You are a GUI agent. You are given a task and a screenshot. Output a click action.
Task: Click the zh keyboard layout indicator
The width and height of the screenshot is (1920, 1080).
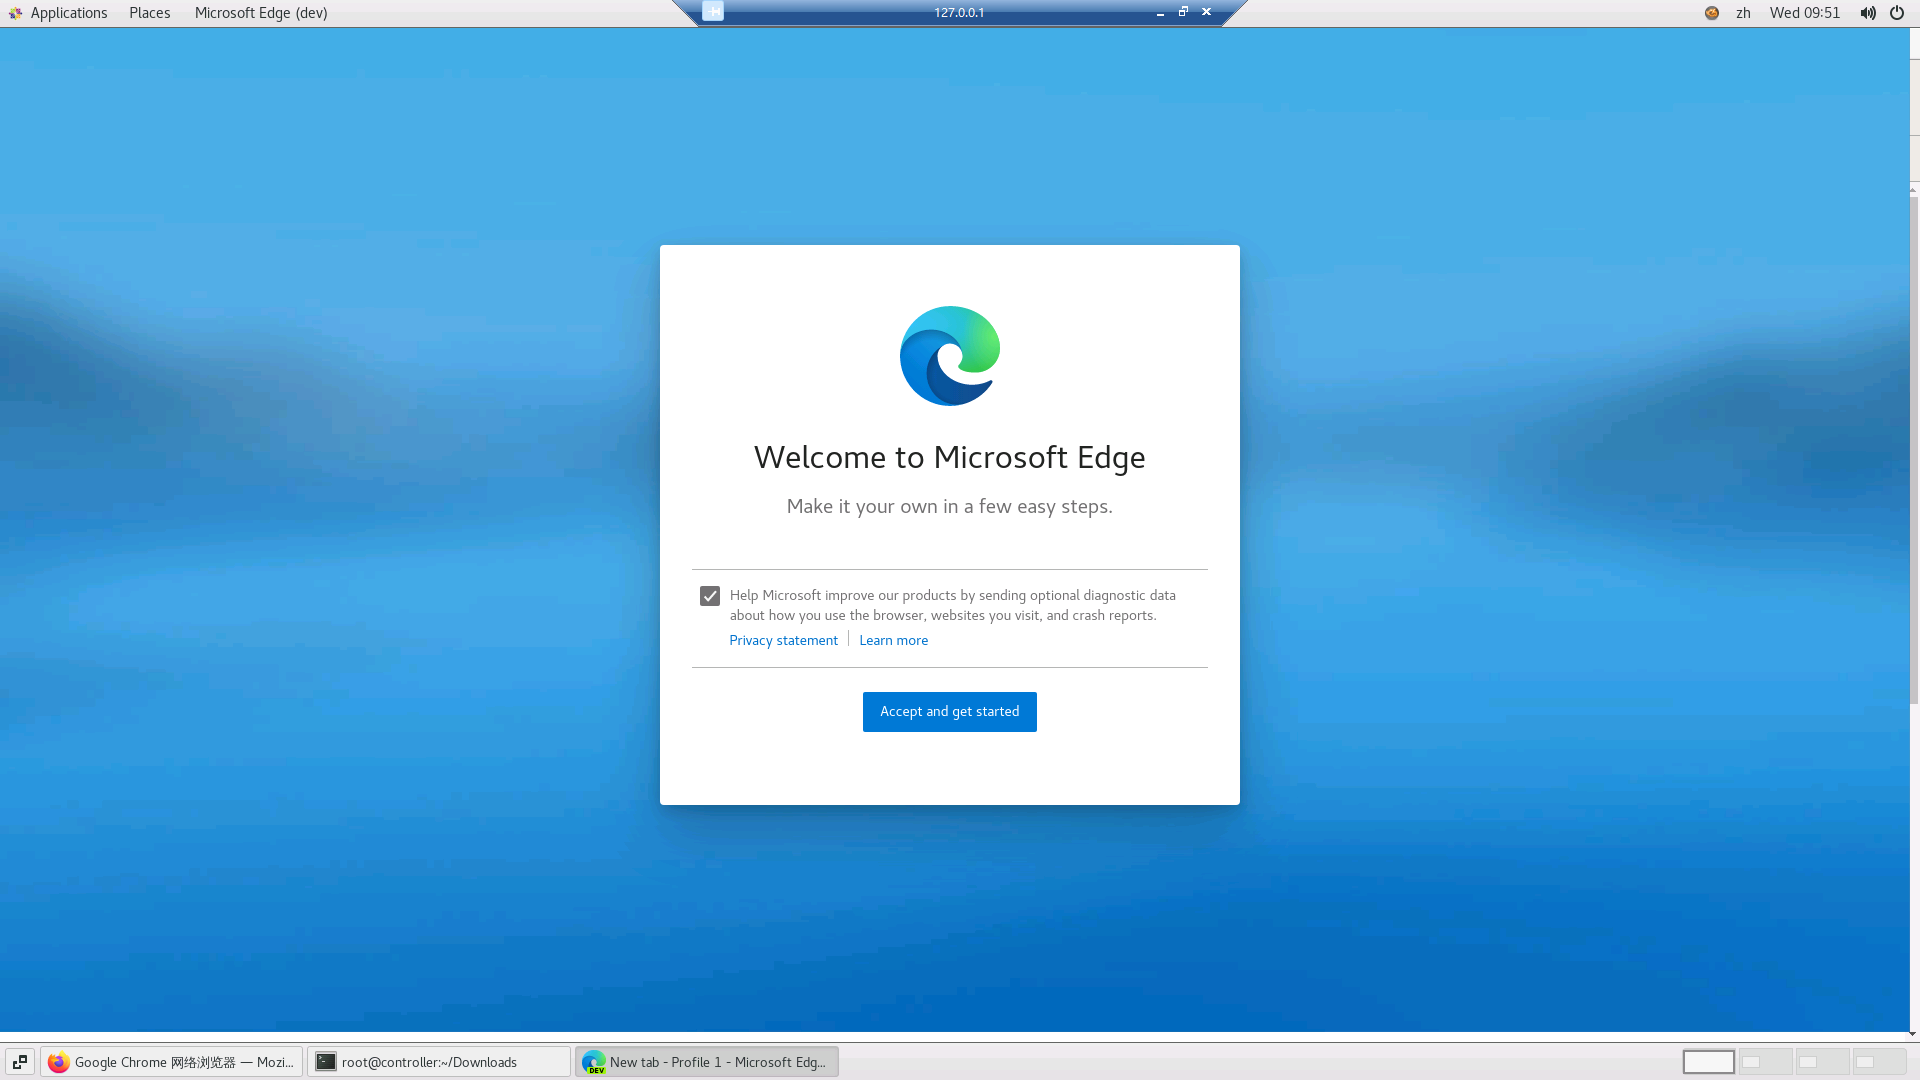1744,13
